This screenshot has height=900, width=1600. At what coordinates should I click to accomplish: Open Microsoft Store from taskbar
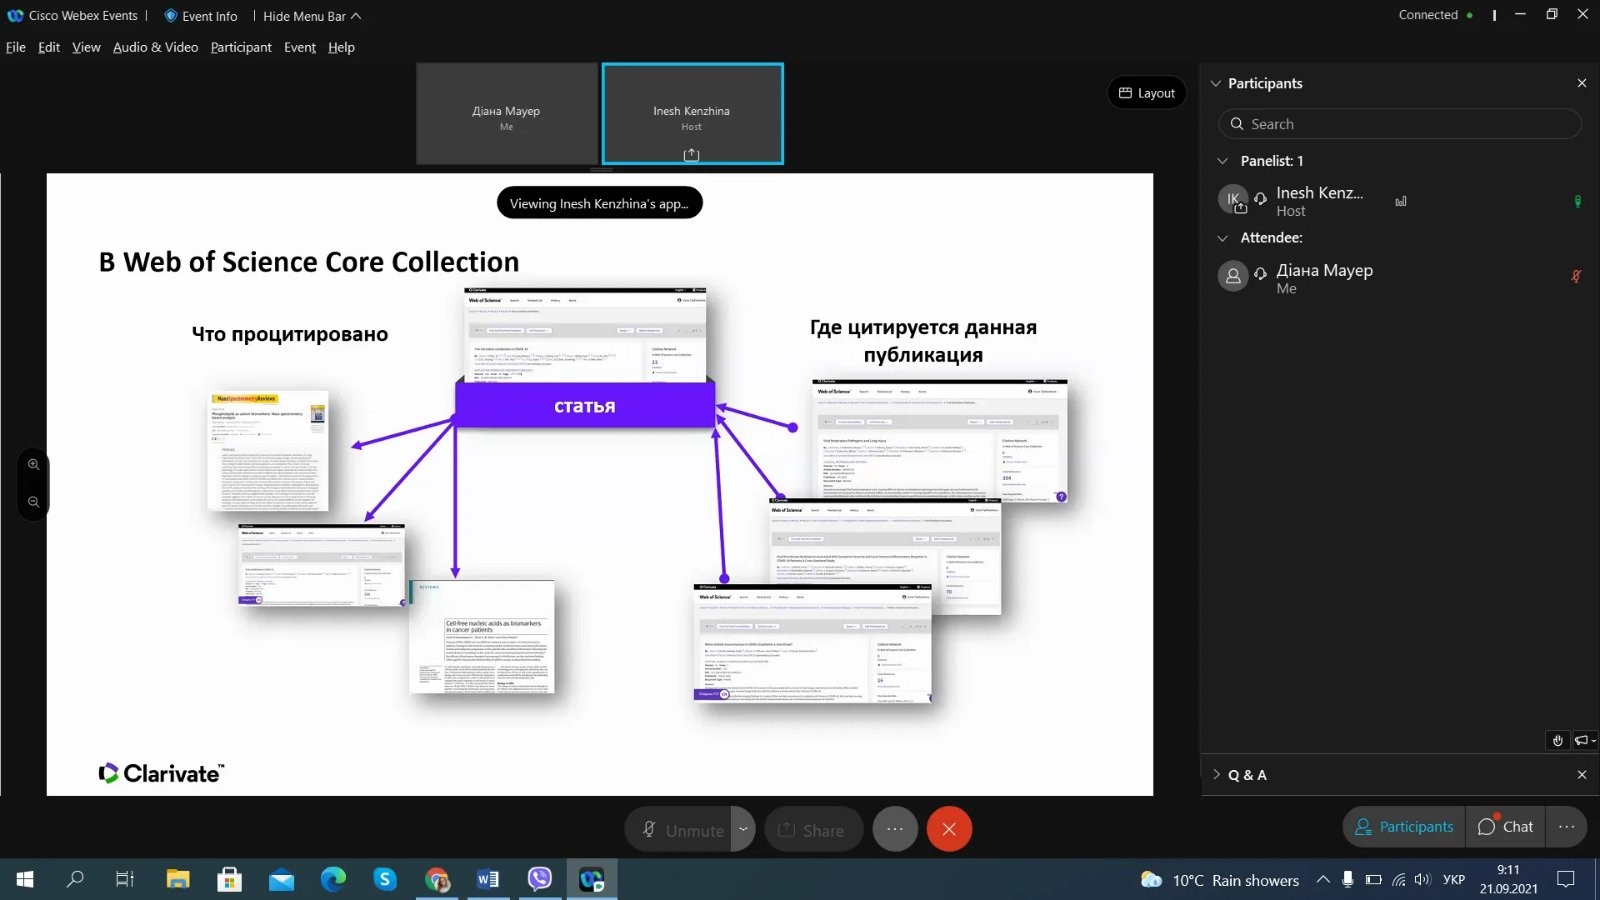[x=230, y=879]
